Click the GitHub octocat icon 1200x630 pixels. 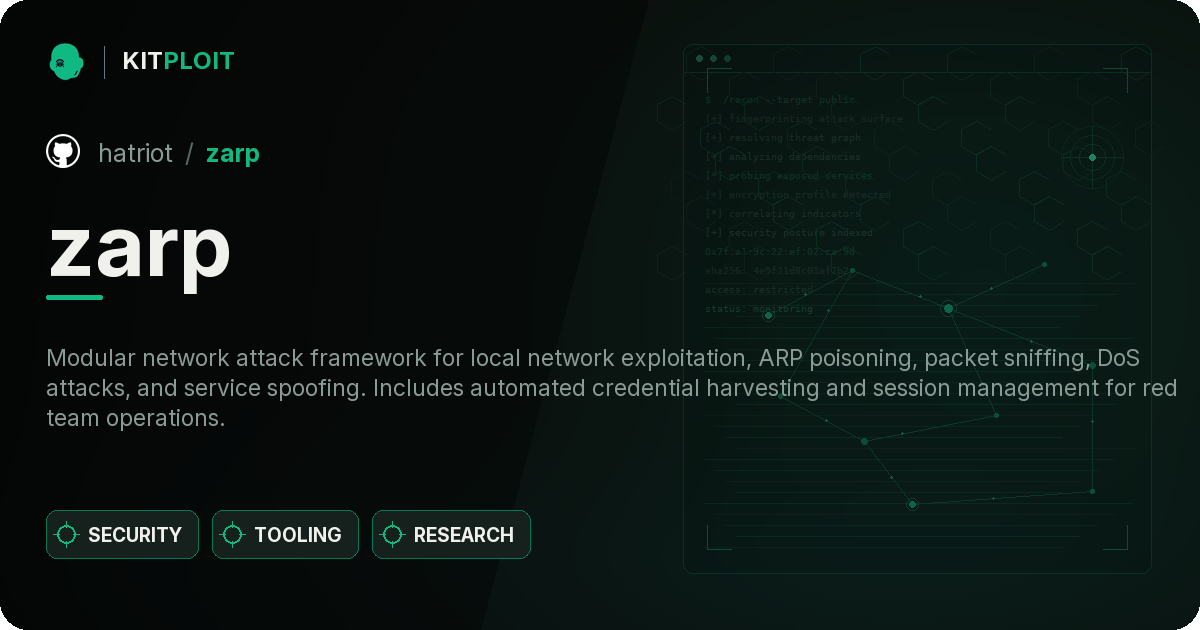tap(63, 152)
